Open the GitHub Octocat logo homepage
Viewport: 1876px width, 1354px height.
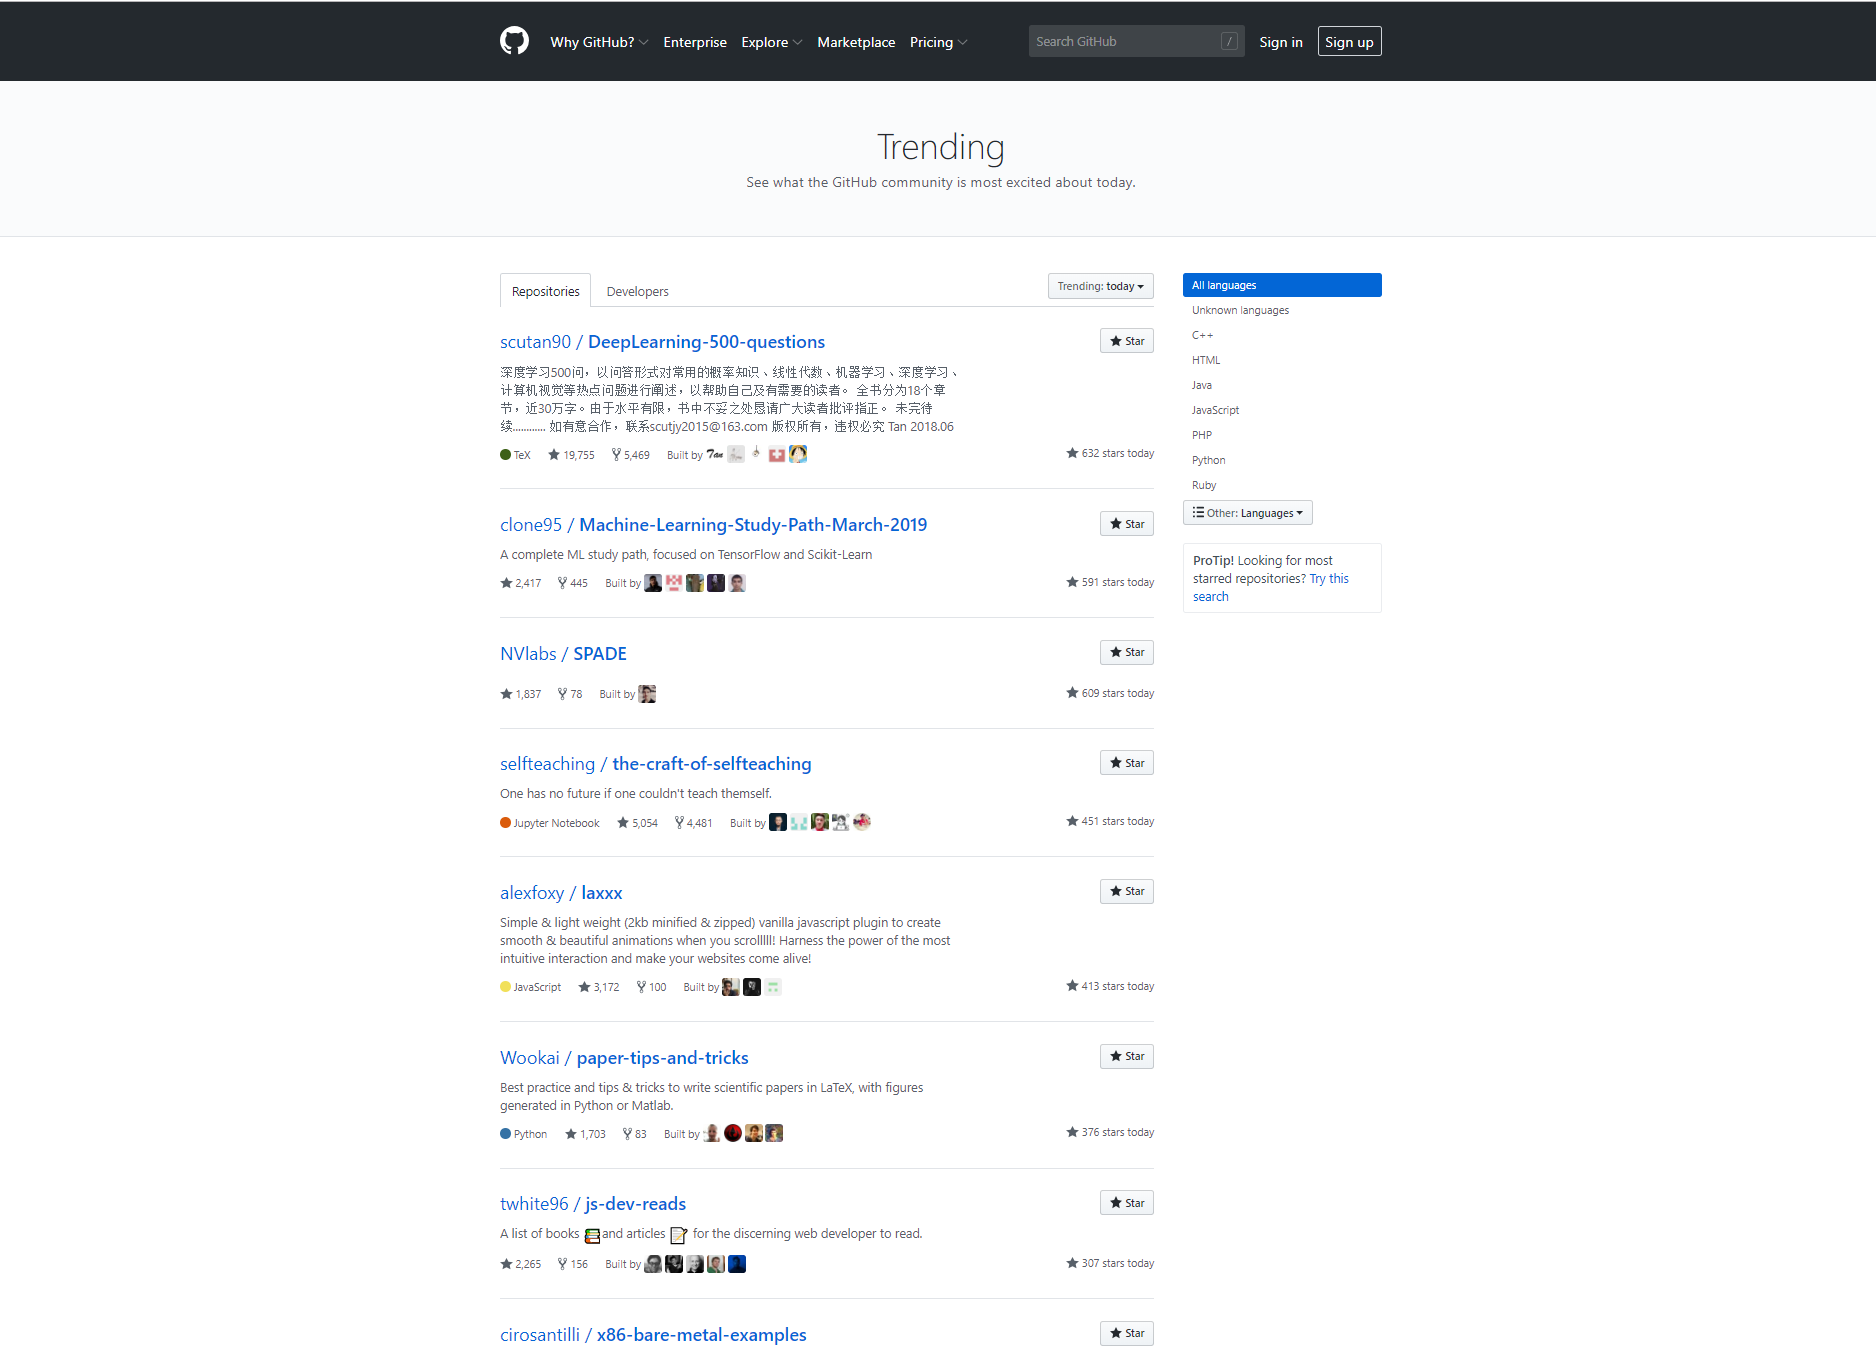tap(514, 41)
